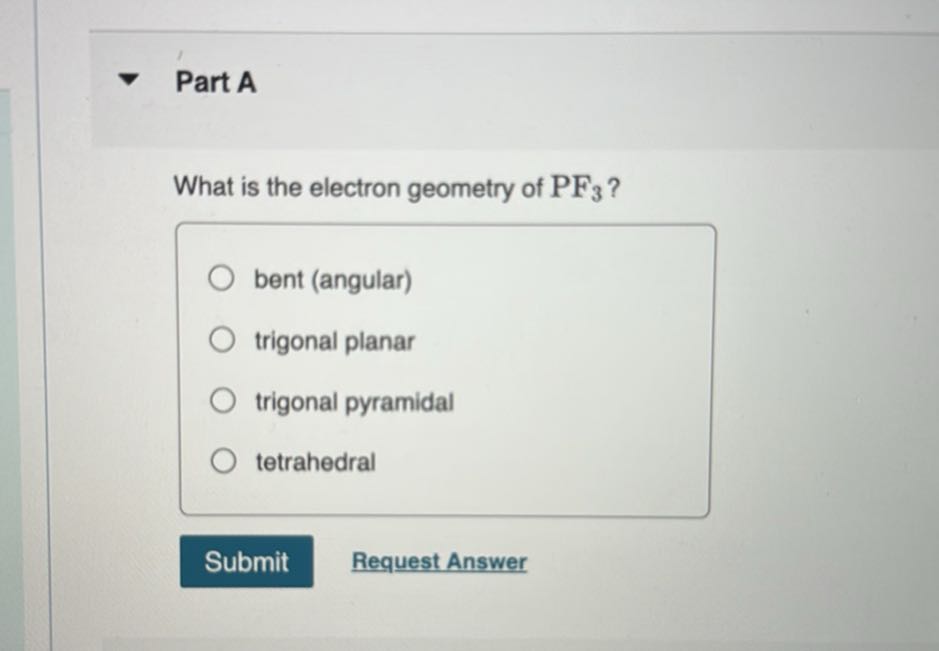The image size is (939, 651).
Task: Click the Part A header label
Action: [x=214, y=82]
